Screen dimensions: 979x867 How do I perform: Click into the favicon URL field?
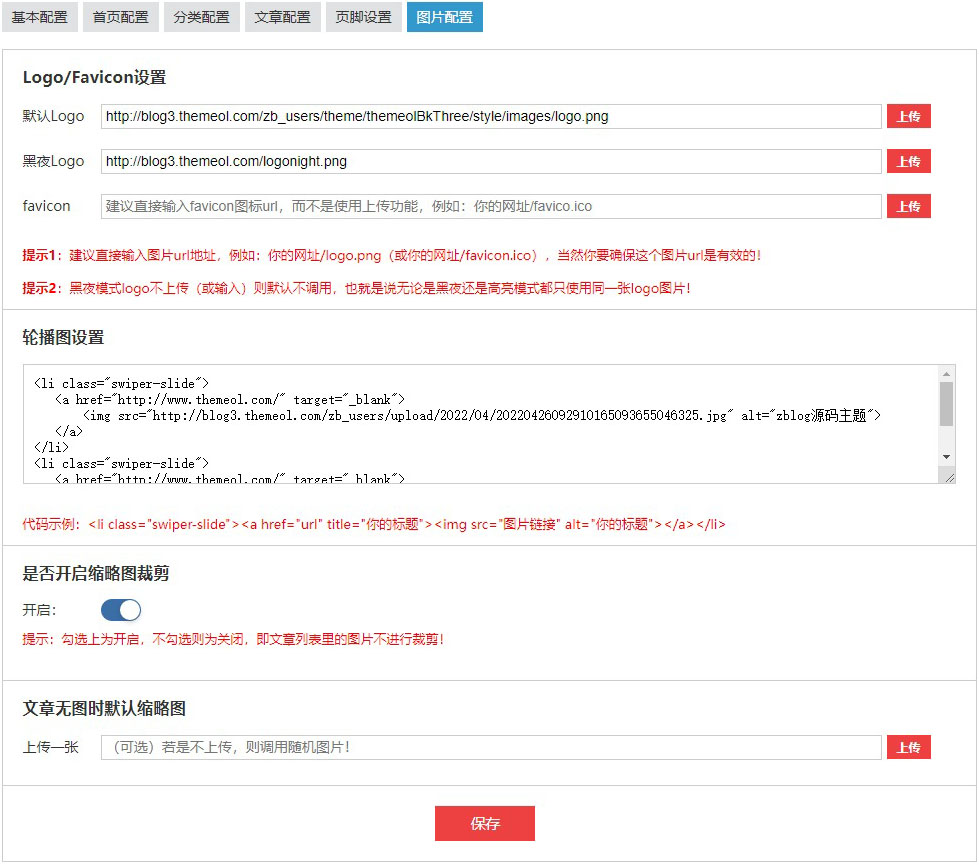[490, 206]
